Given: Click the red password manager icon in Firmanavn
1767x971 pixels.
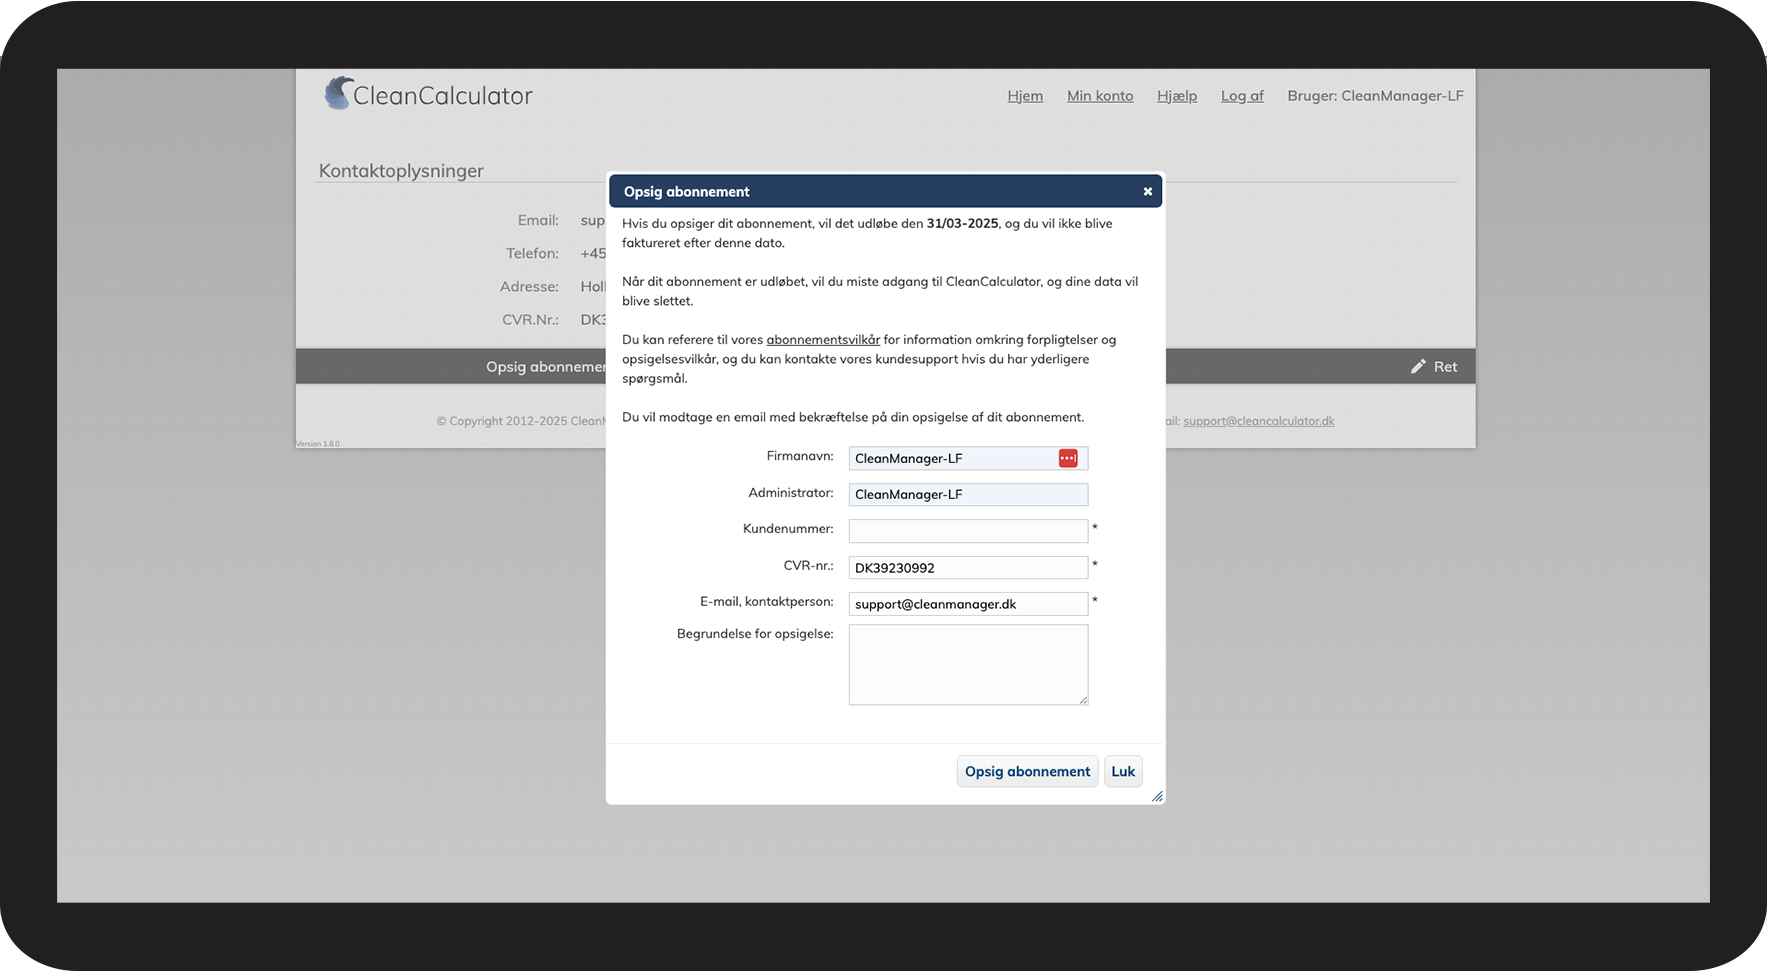Looking at the screenshot, I should pyautogui.click(x=1067, y=458).
